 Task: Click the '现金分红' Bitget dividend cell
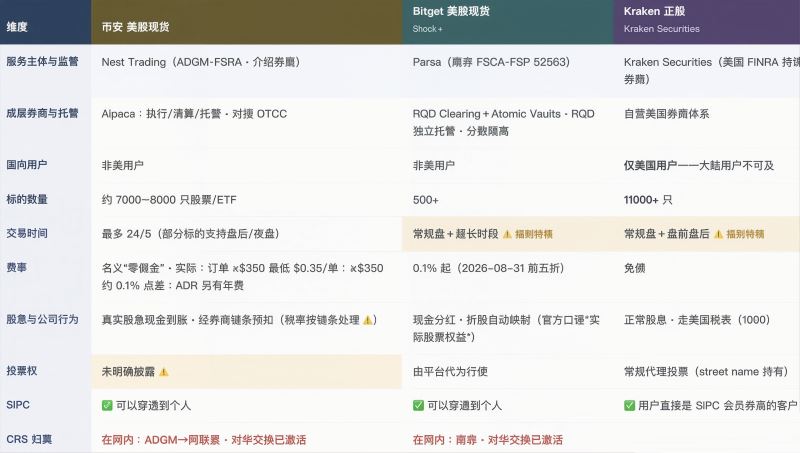tap(506, 329)
